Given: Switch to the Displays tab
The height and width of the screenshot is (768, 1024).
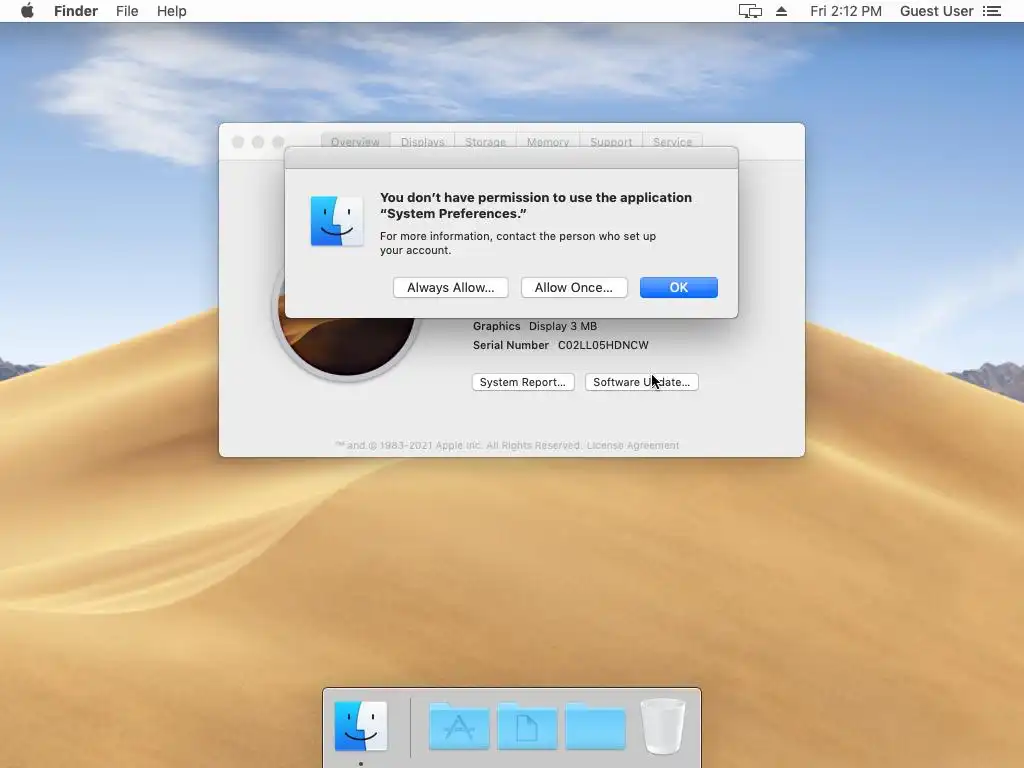Looking at the screenshot, I should 423,141.
